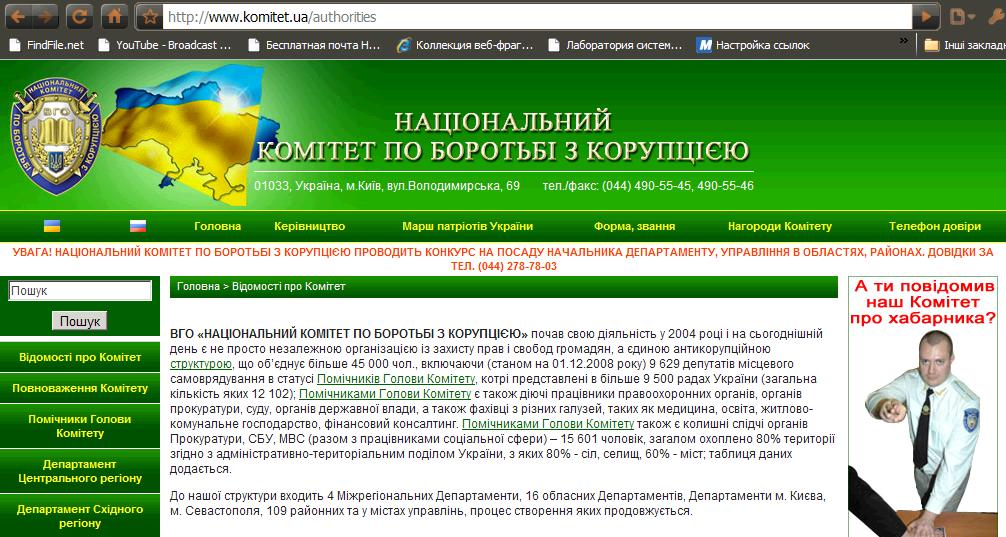Open the Інші закладки bookmarks folder

[963, 45]
